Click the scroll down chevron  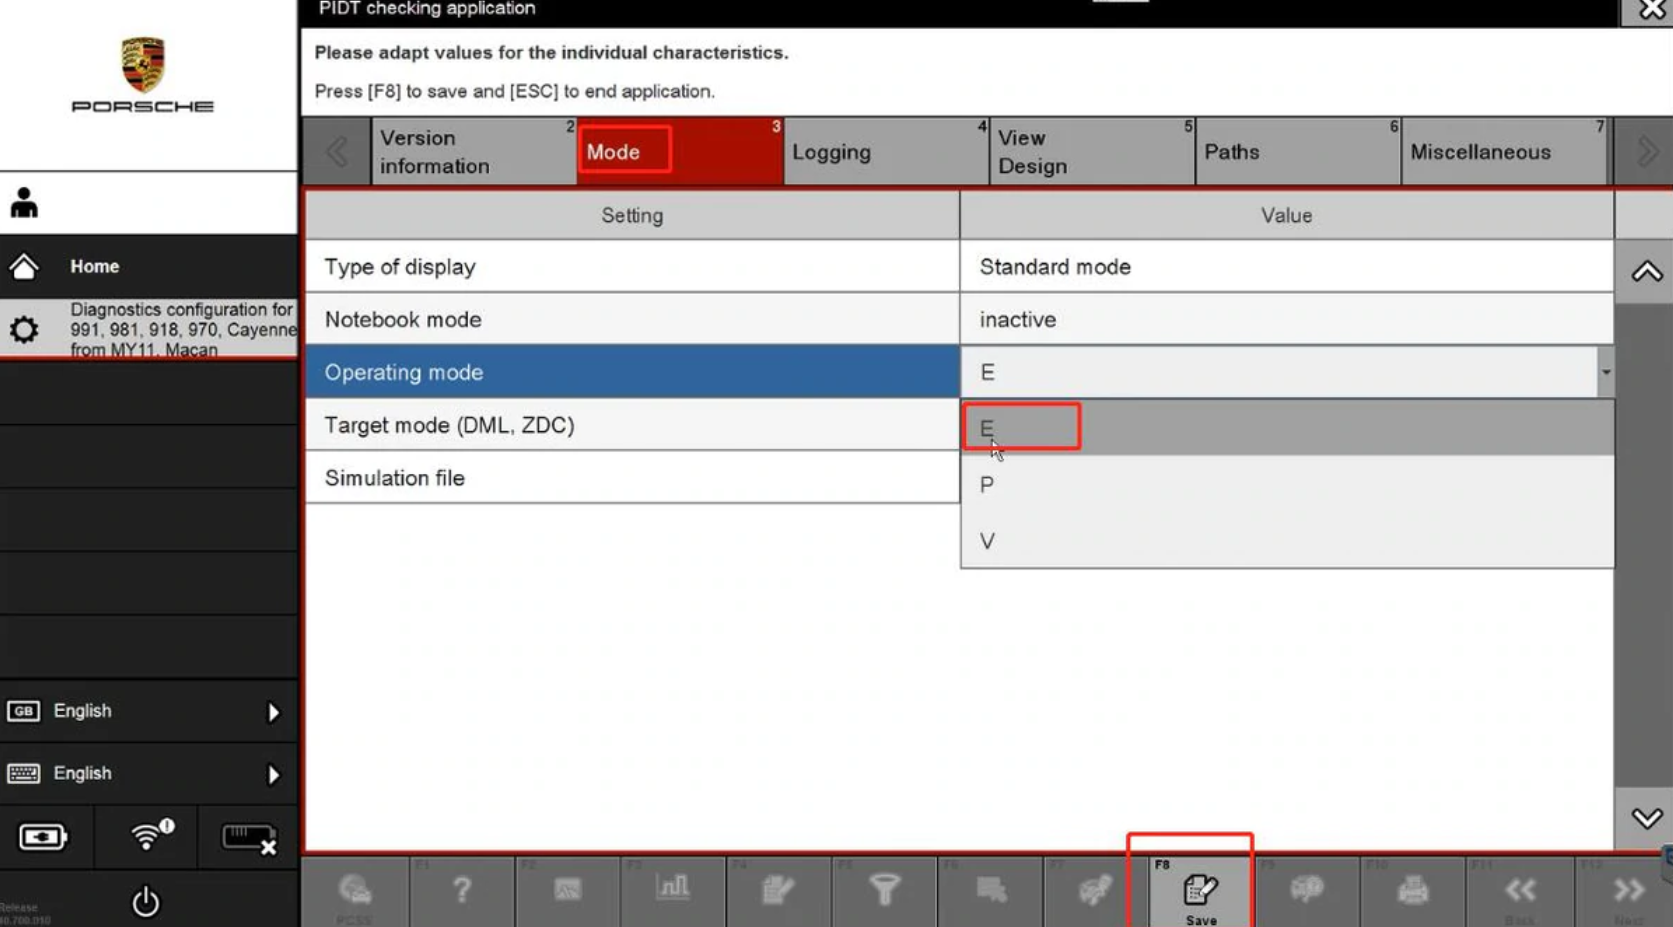1646,818
